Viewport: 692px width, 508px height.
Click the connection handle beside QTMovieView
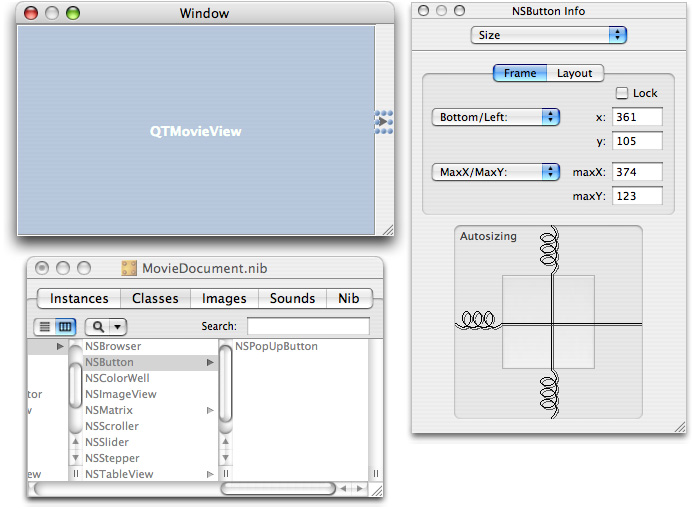[x=383, y=122]
